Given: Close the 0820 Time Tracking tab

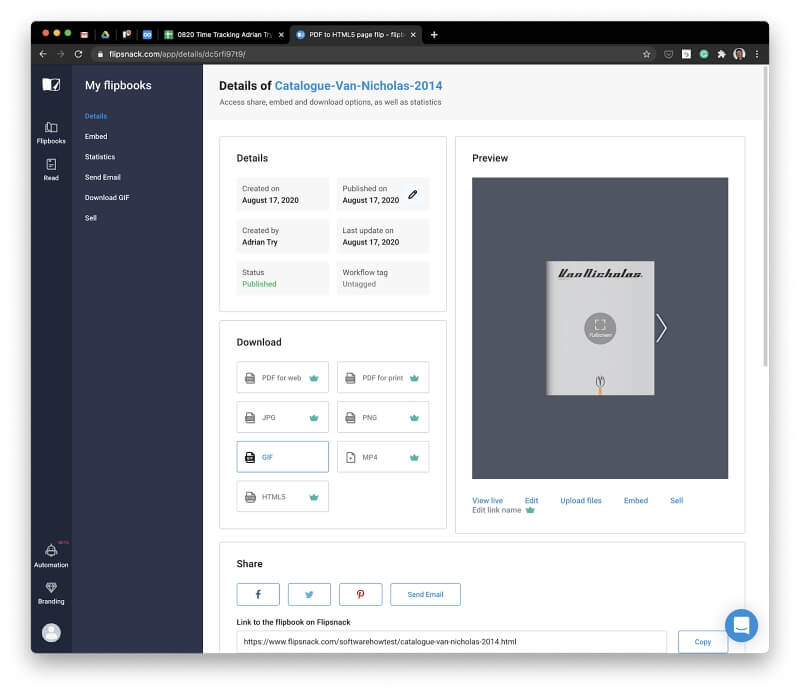Looking at the screenshot, I should coord(281,35).
